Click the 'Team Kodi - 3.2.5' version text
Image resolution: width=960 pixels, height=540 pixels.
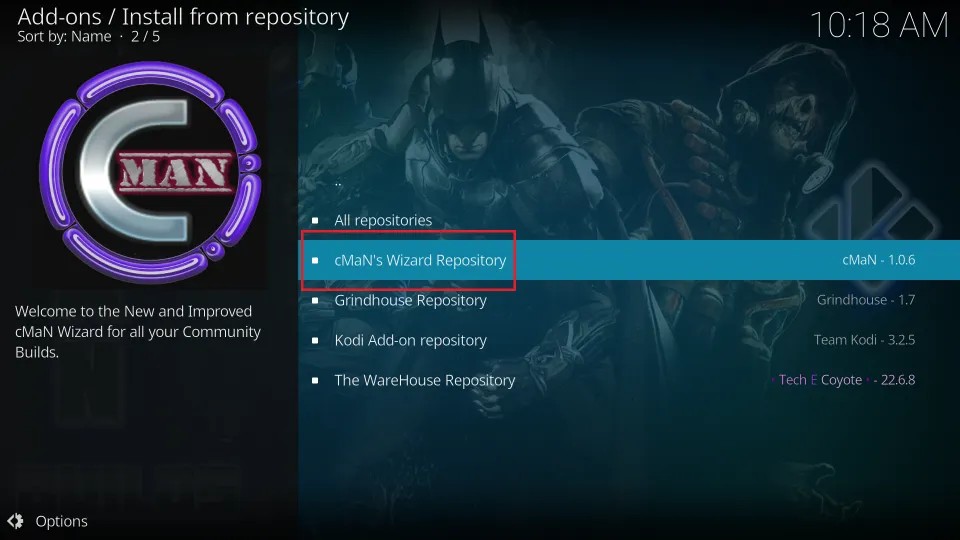[x=864, y=339]
